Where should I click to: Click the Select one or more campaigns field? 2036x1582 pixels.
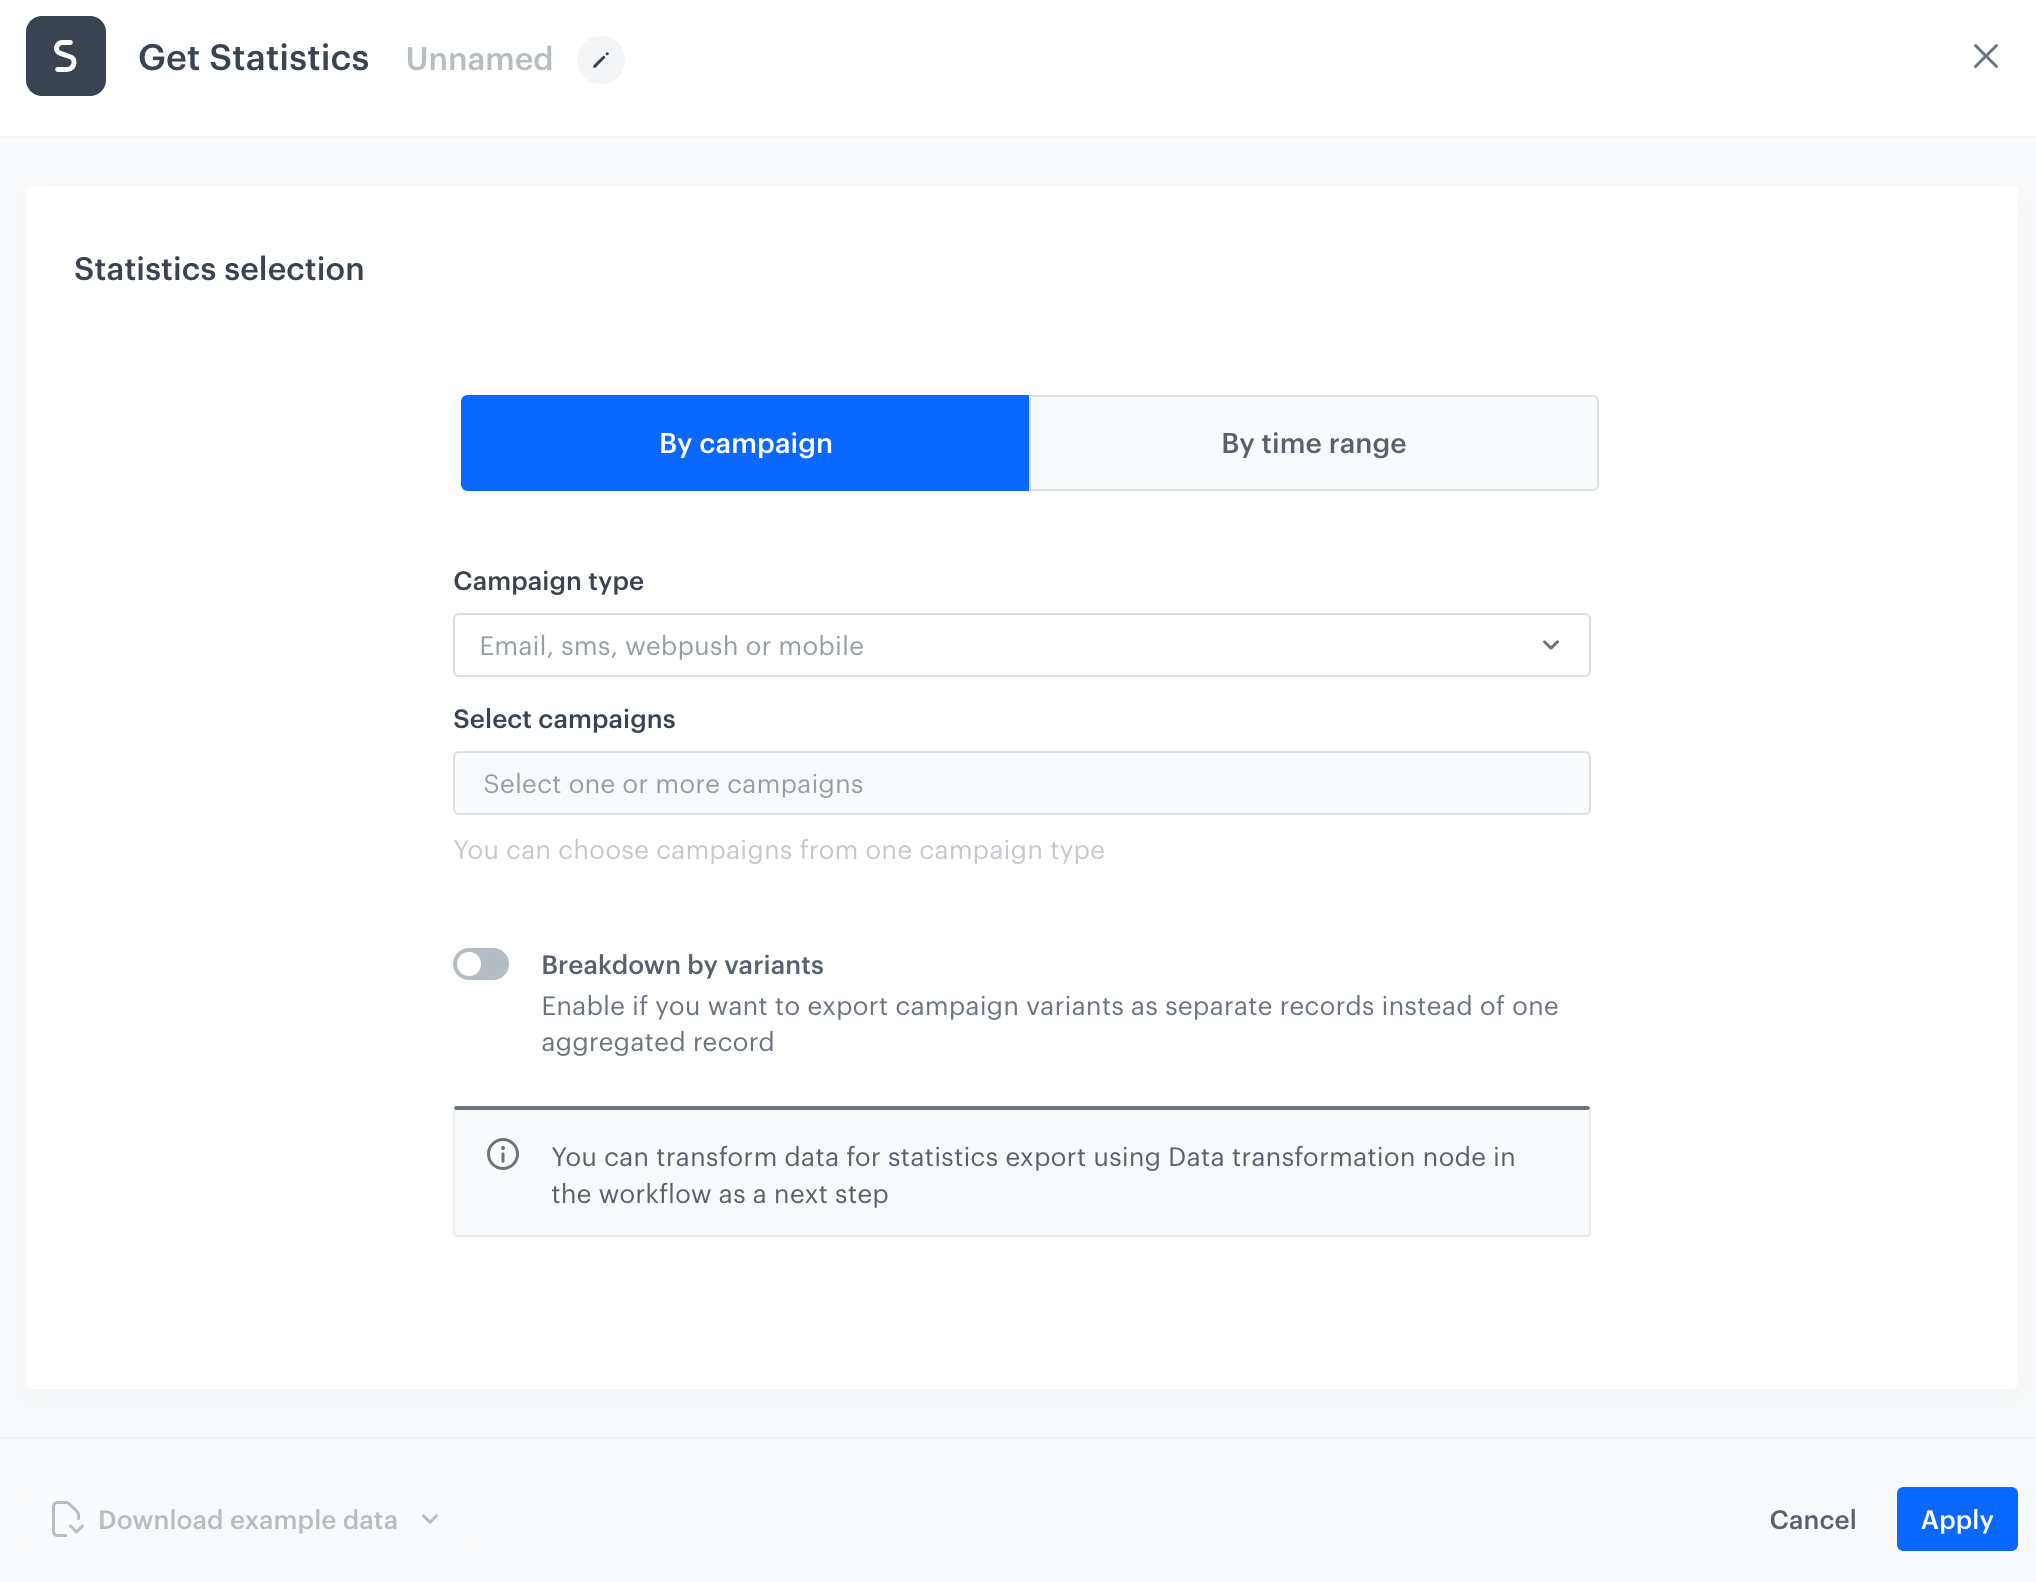pos(1020,783)
